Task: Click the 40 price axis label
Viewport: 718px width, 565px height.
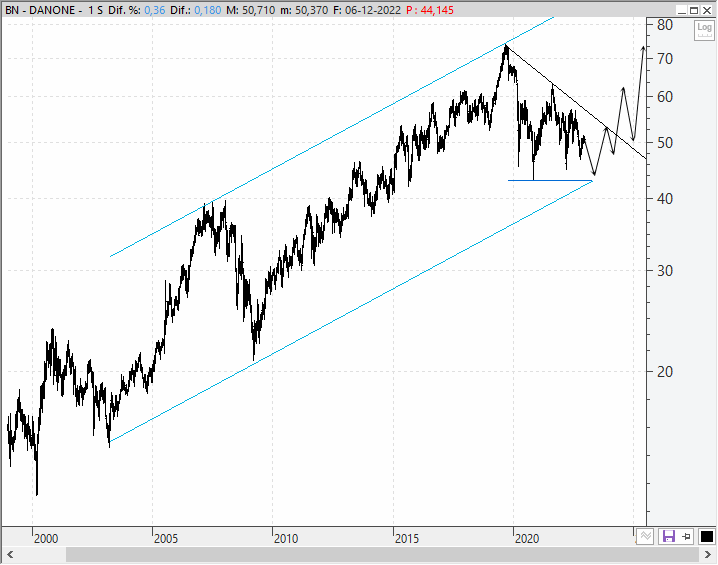Action: click(664, 199)
